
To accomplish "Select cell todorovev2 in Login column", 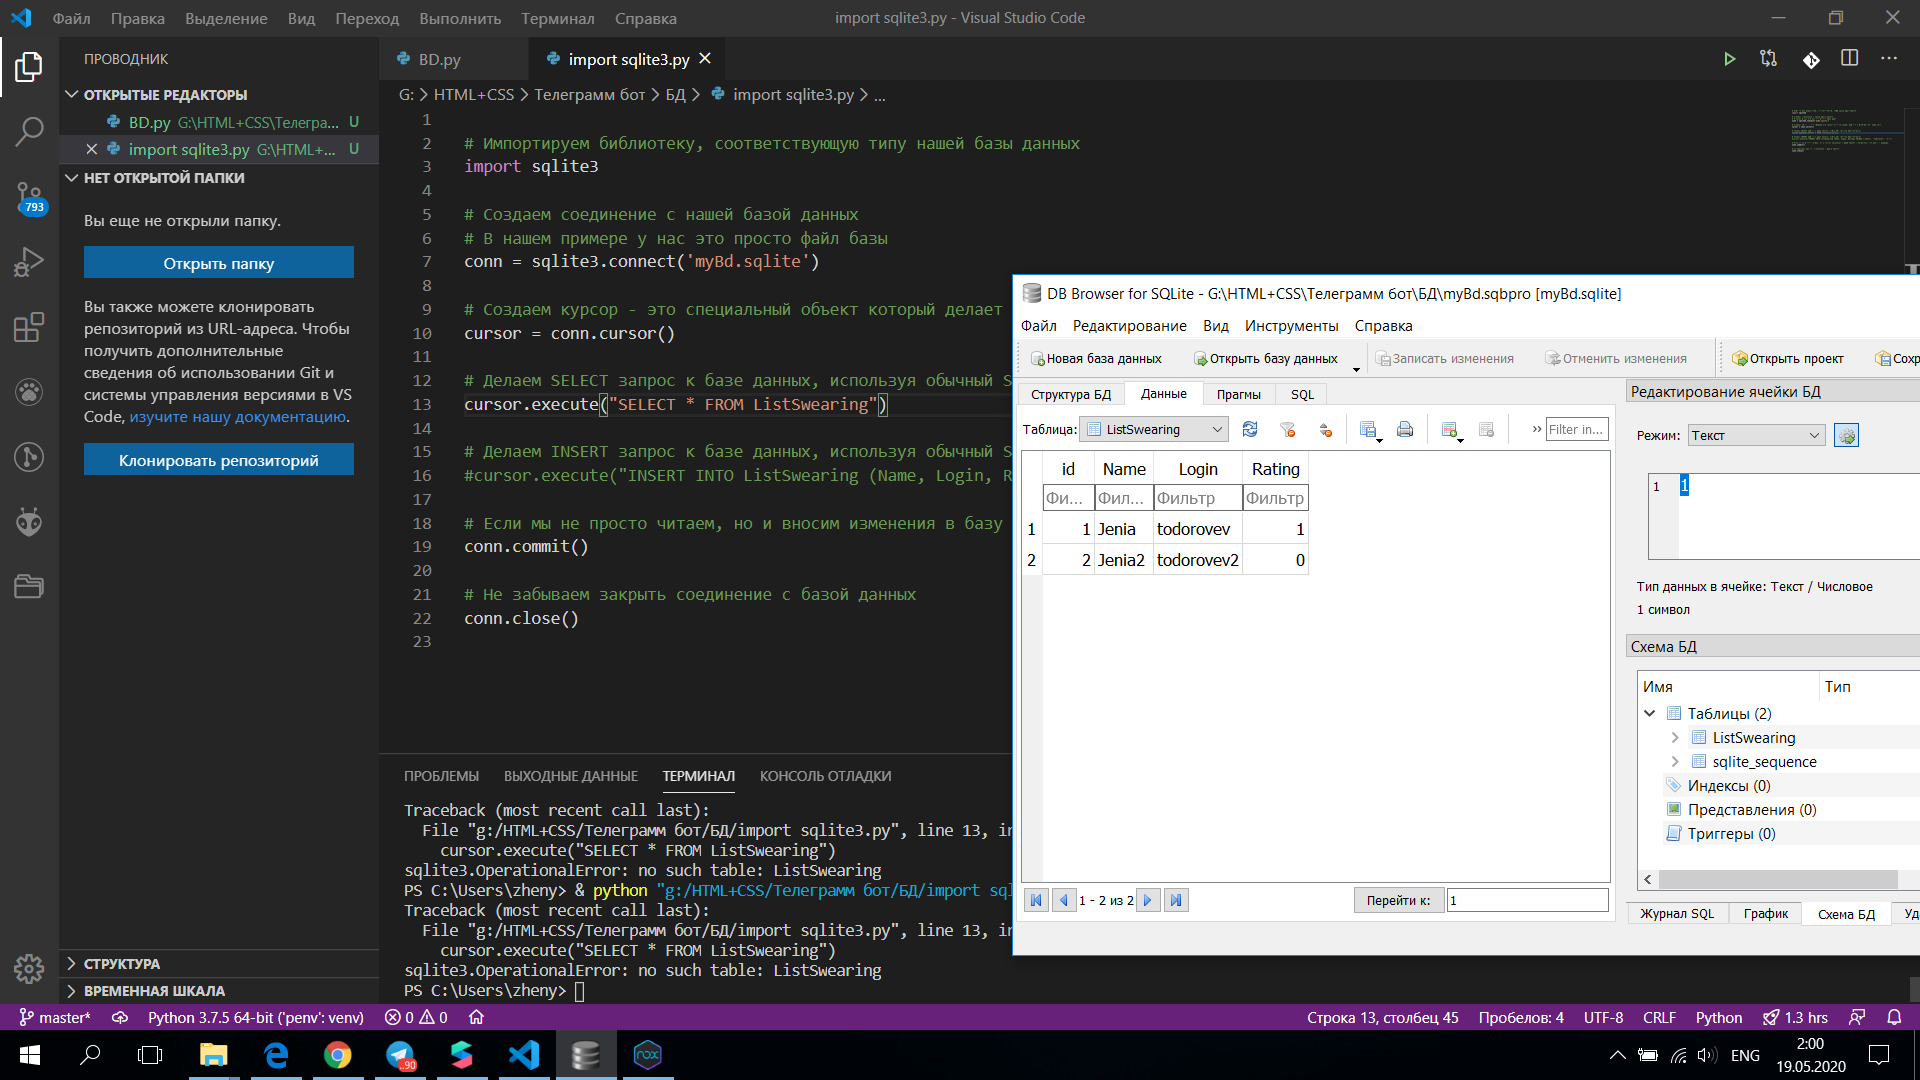I will (x=1197, y=560).
